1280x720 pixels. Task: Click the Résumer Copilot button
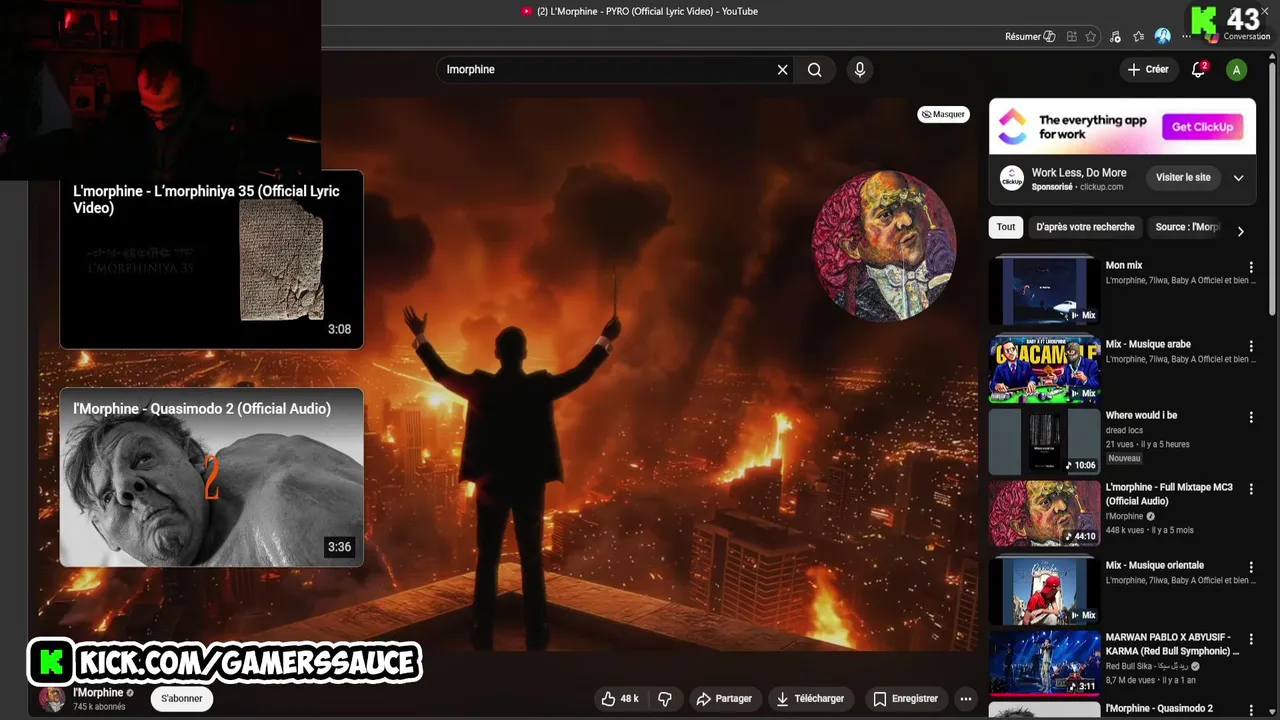point(1030,37)
